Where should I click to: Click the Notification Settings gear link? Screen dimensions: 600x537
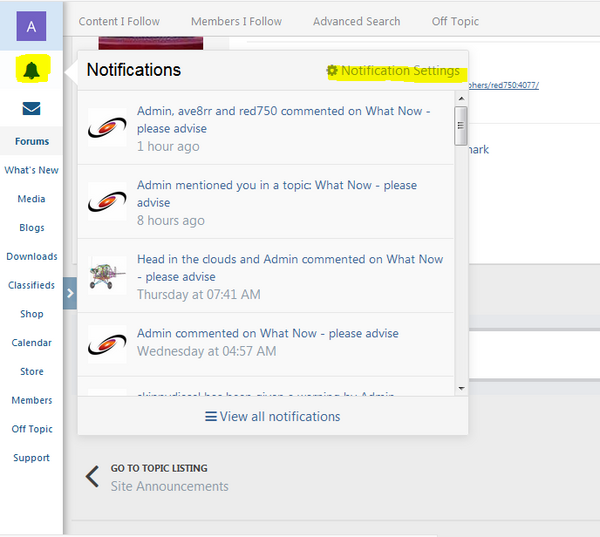point(393,71)
